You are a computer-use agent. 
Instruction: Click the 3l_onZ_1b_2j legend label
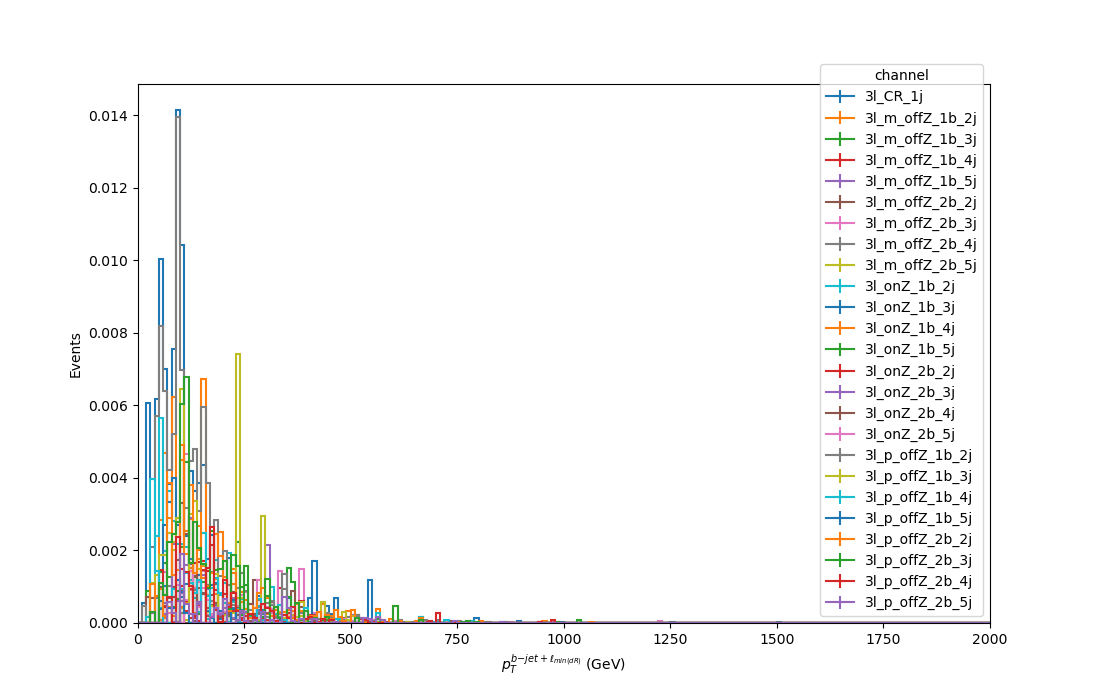click(909, 286)
